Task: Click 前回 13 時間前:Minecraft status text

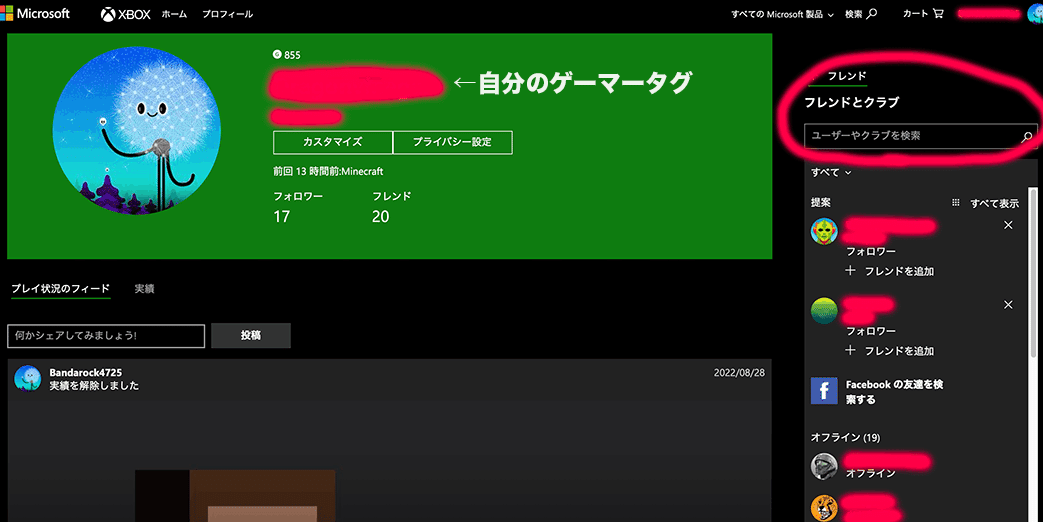Action: click(328, 172)
